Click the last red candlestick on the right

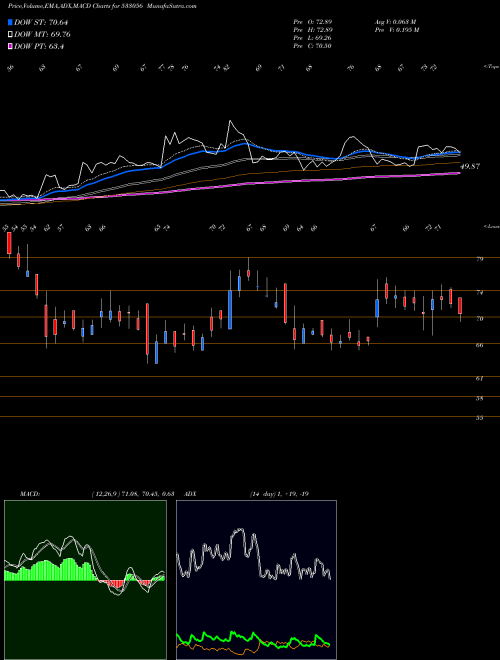coord(460,306)
